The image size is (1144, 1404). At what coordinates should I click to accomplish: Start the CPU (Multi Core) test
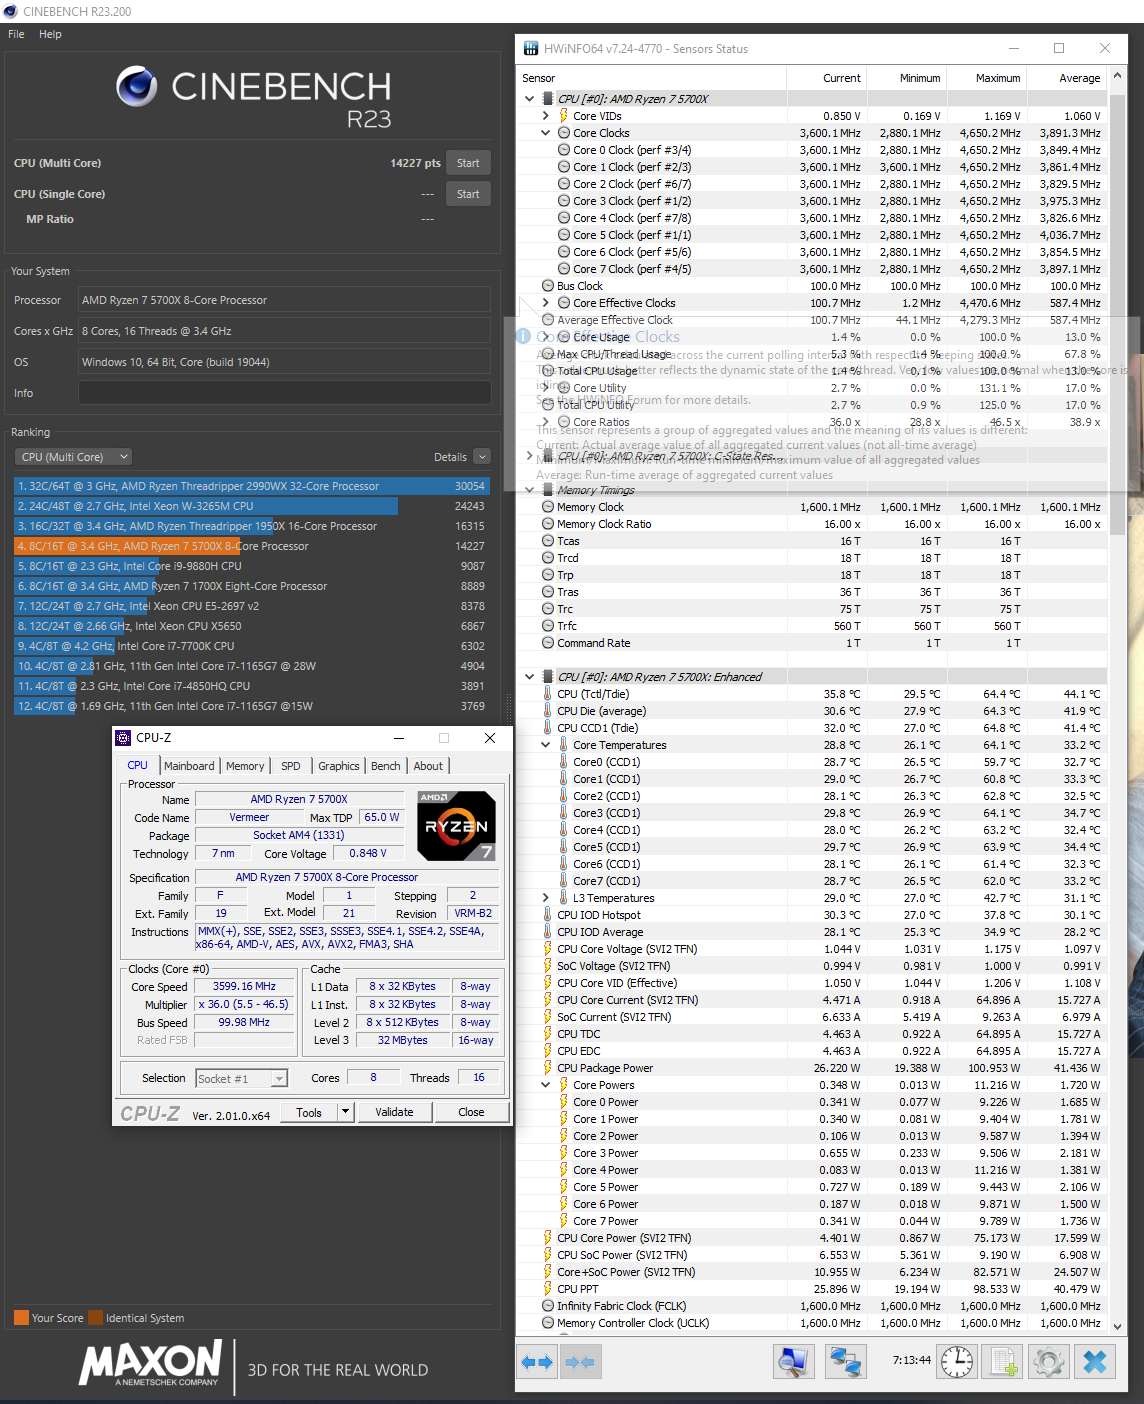468,163
